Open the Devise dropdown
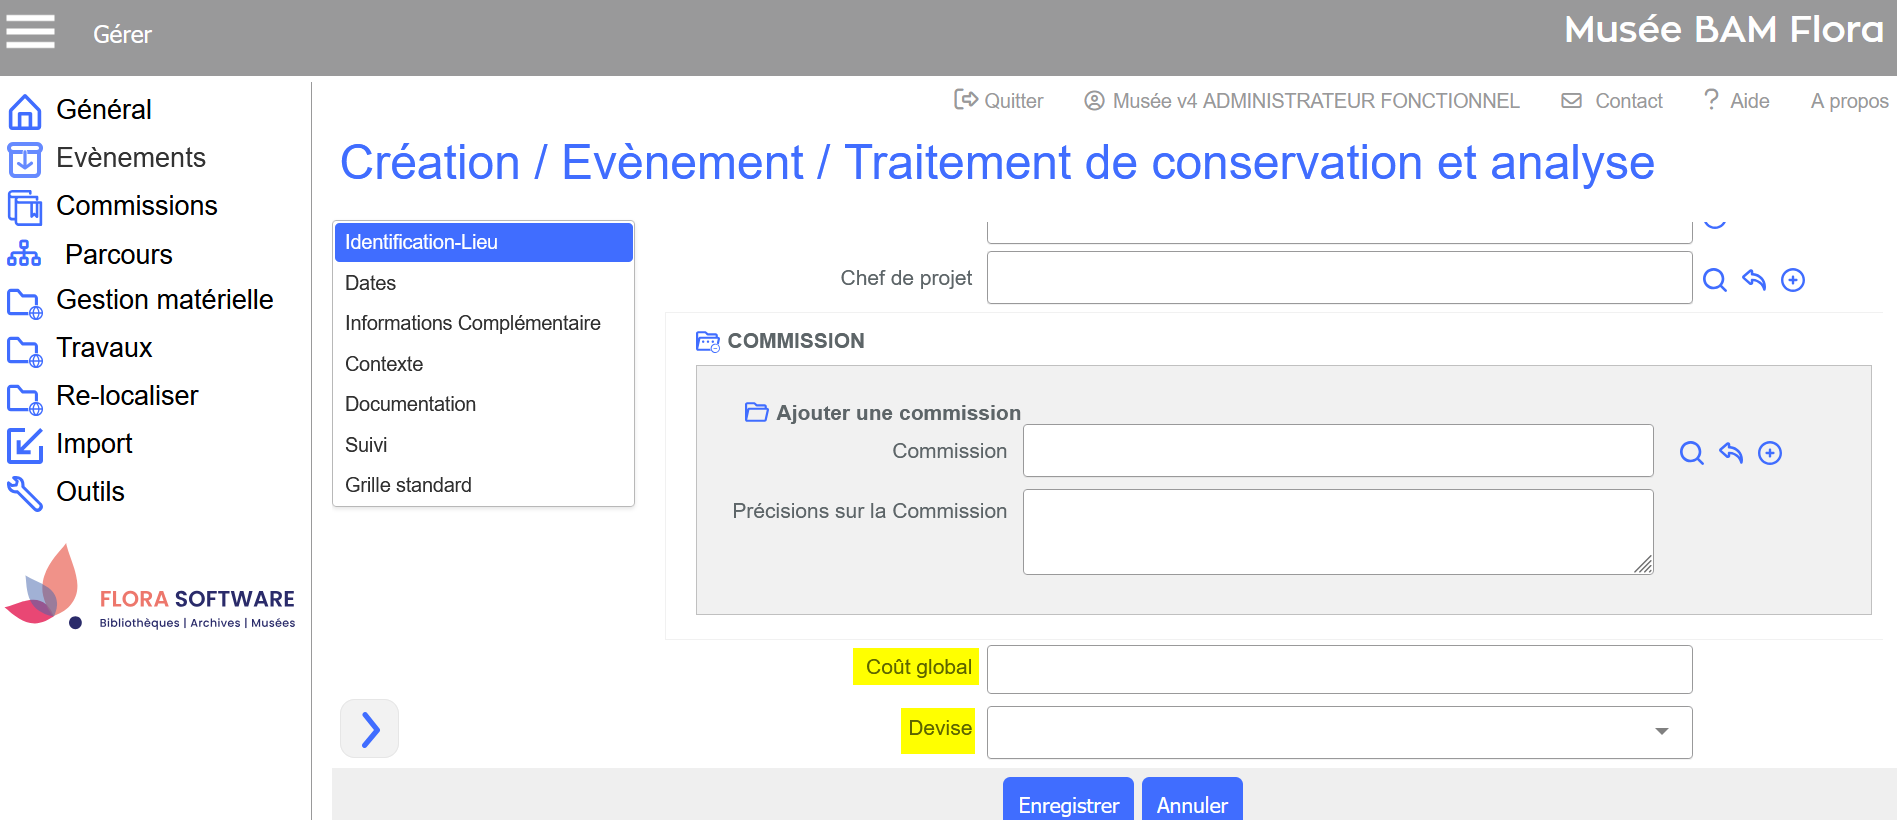This screenshot has height=820, width=1897. click(x=1338, y=732)
